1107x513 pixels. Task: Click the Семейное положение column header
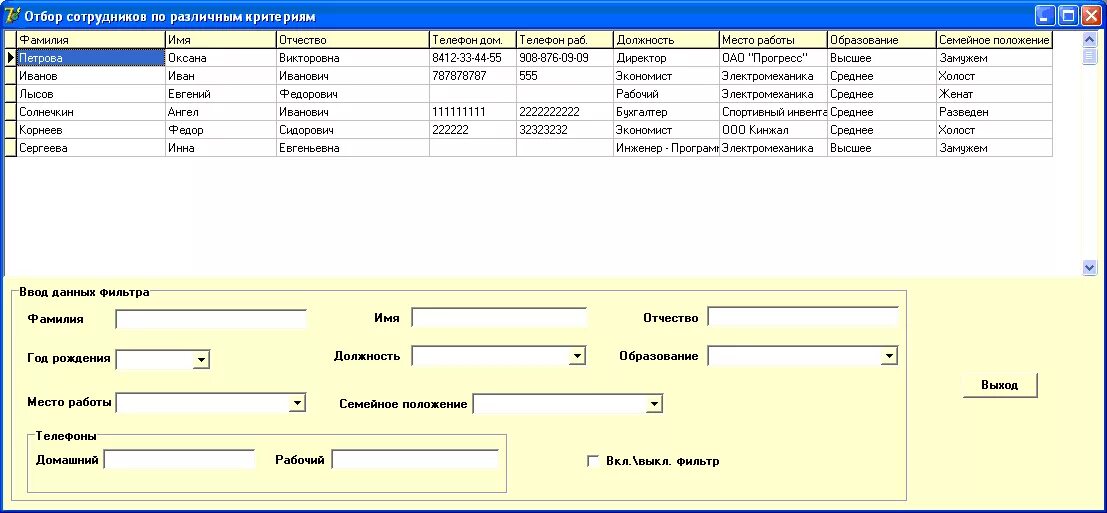pyautogui.click(x=995, y=40)
